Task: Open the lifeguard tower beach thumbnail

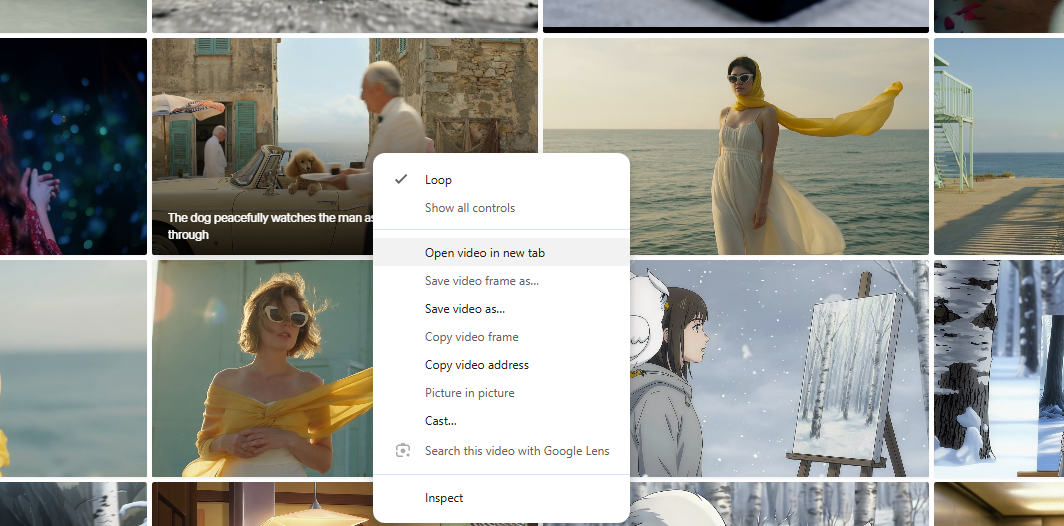Action: tap(999, 146)
